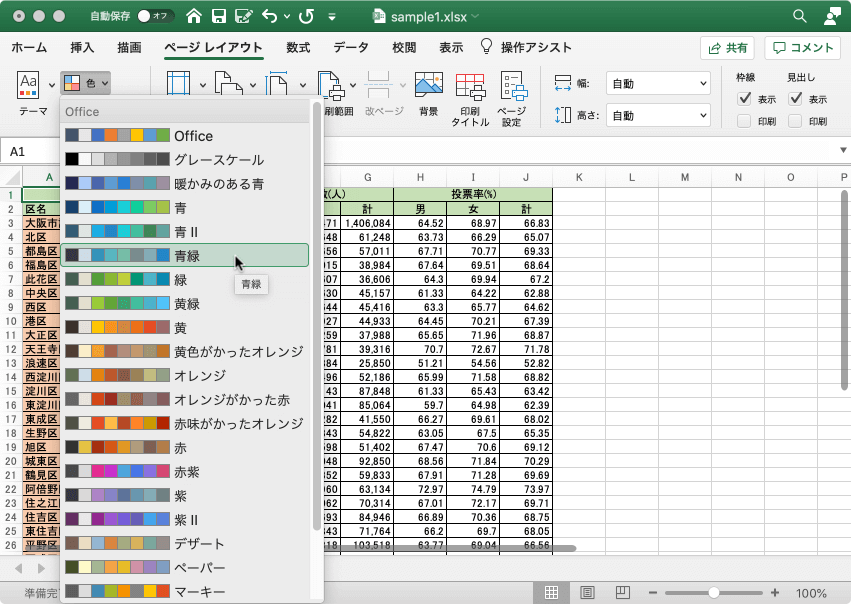The width and height of the screenshot is (851, 604).
Task: Enable 印刷 checkbox under 見出し
Action: [795, 121]
